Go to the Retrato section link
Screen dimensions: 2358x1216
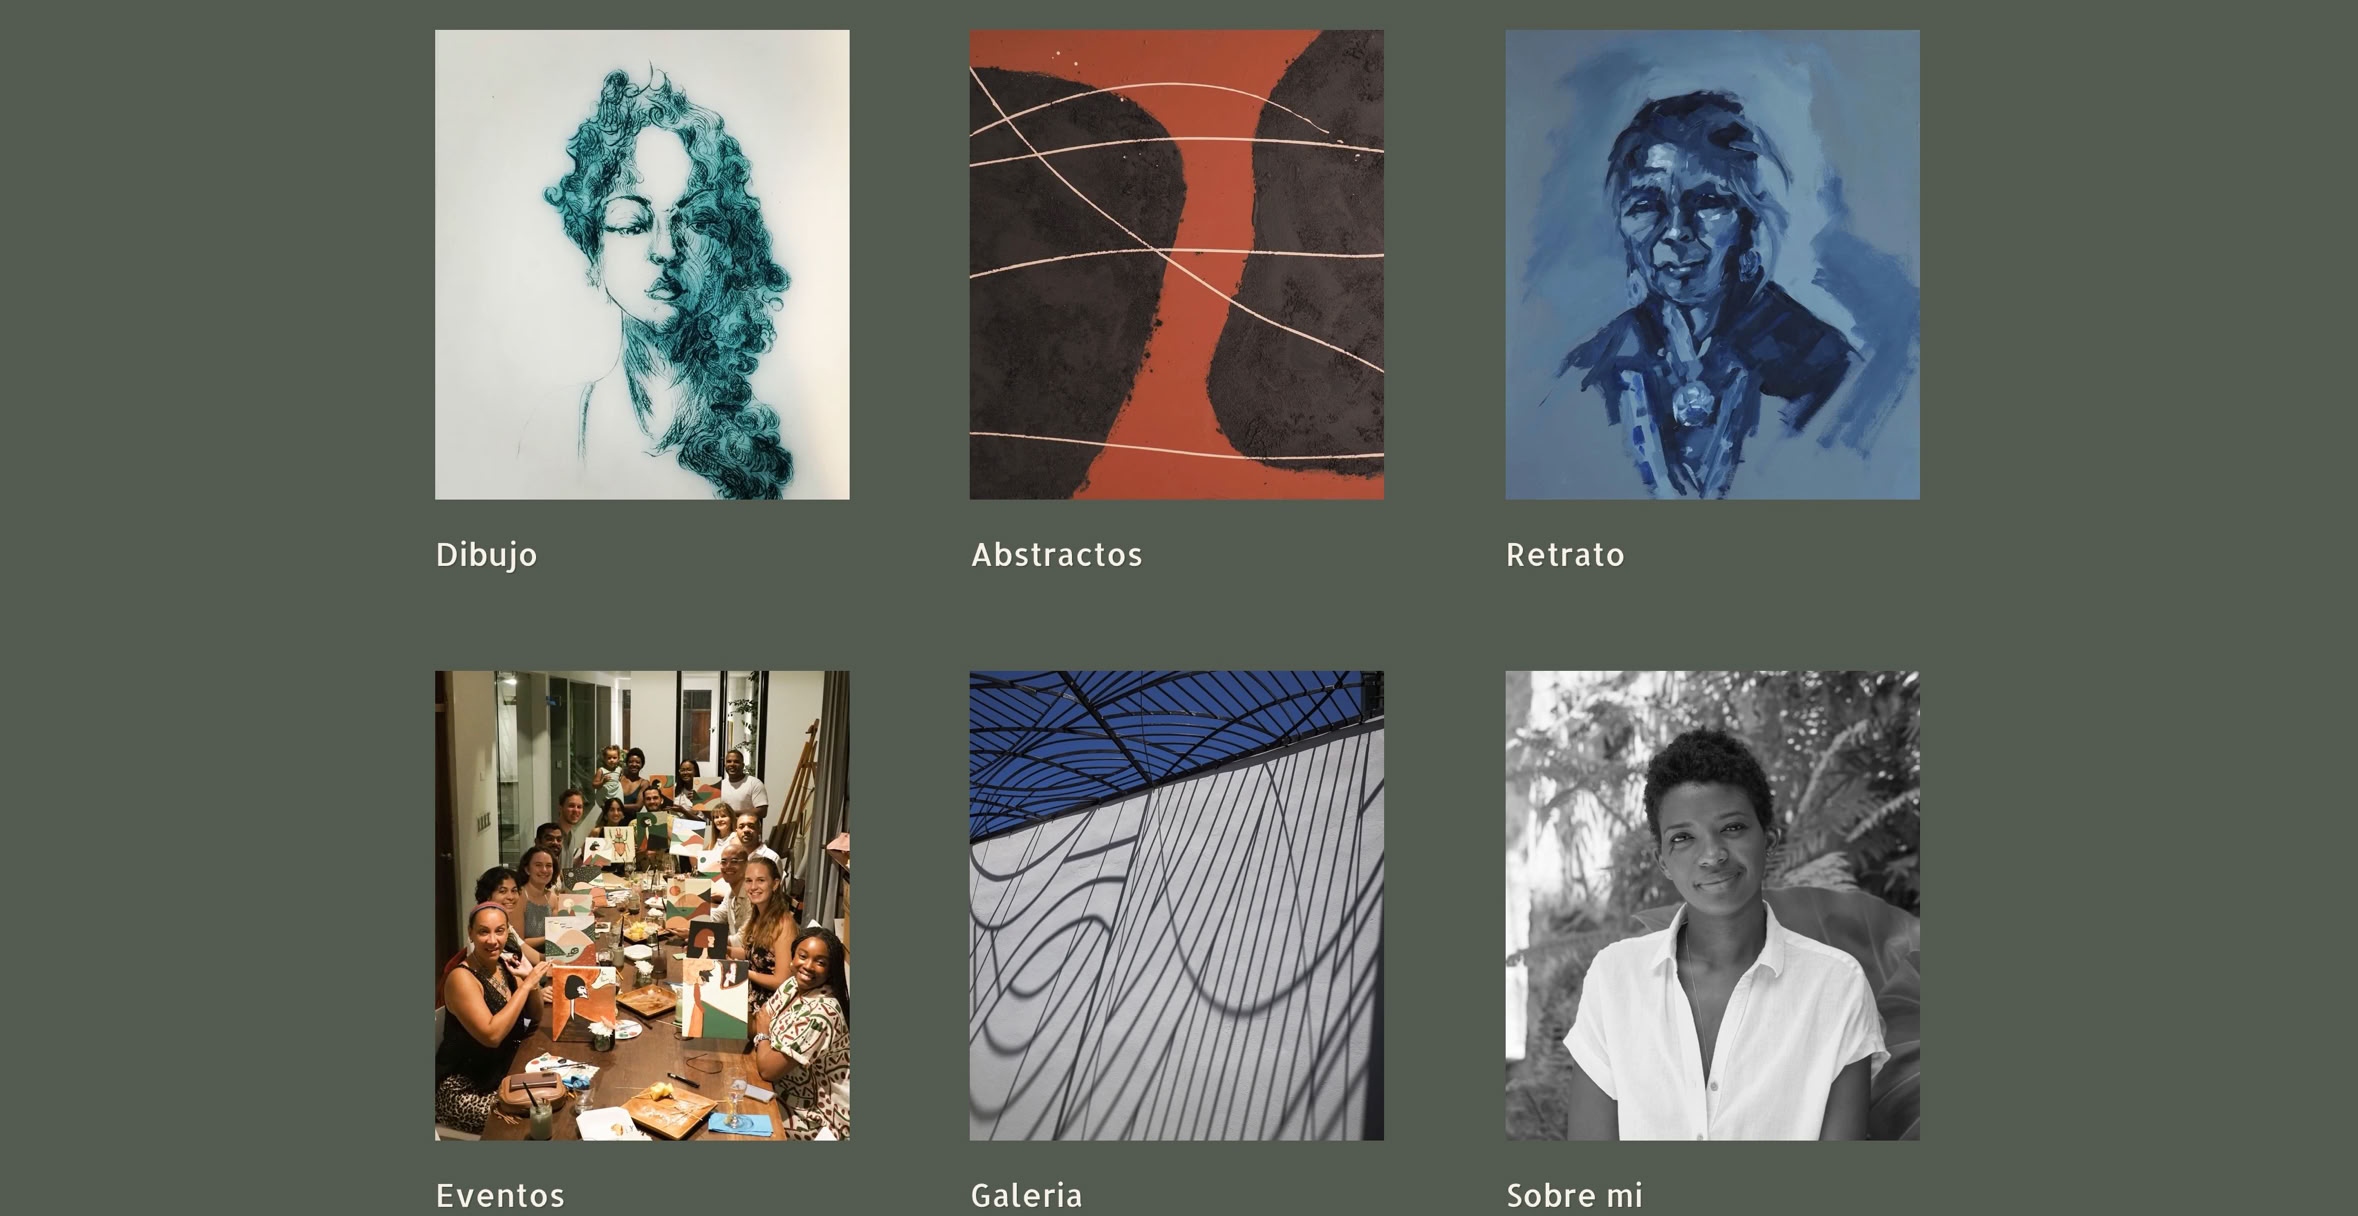coord(1566,555)
